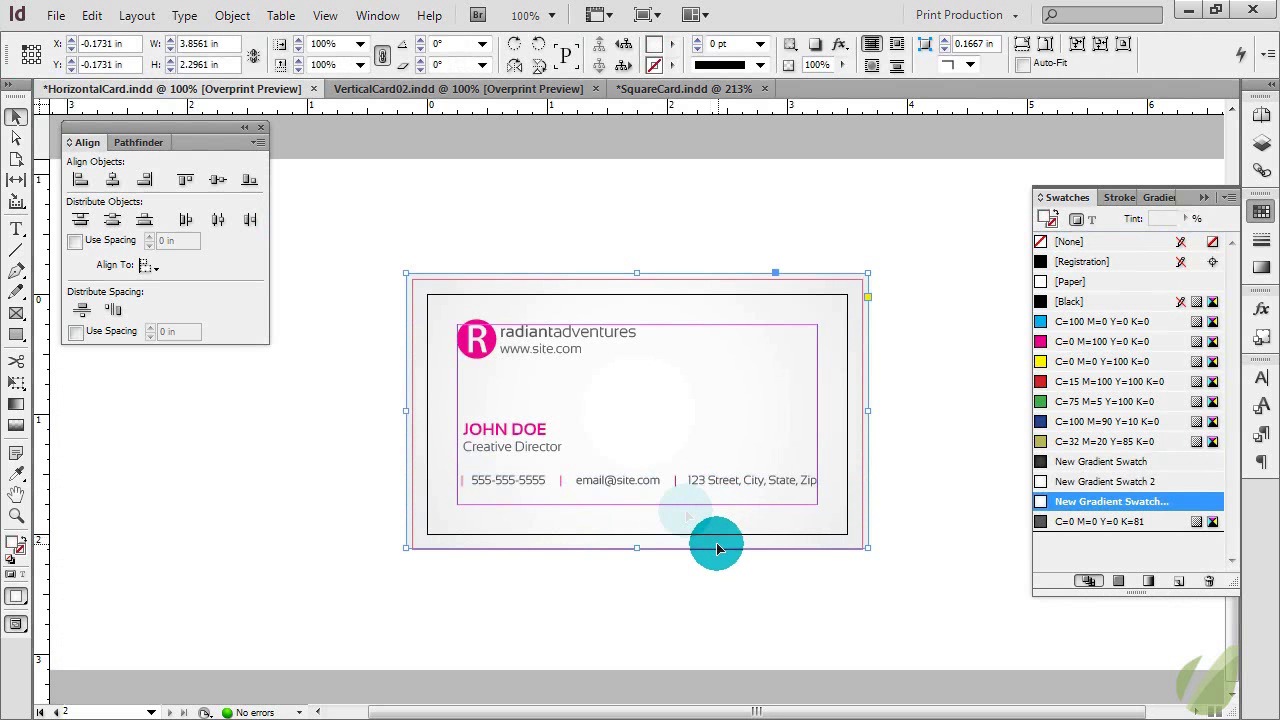Toggle the Auto-Fit checkbox
Image resolution: width=1280 pixels, height=720 pixels.
[x=1022, y=65]
